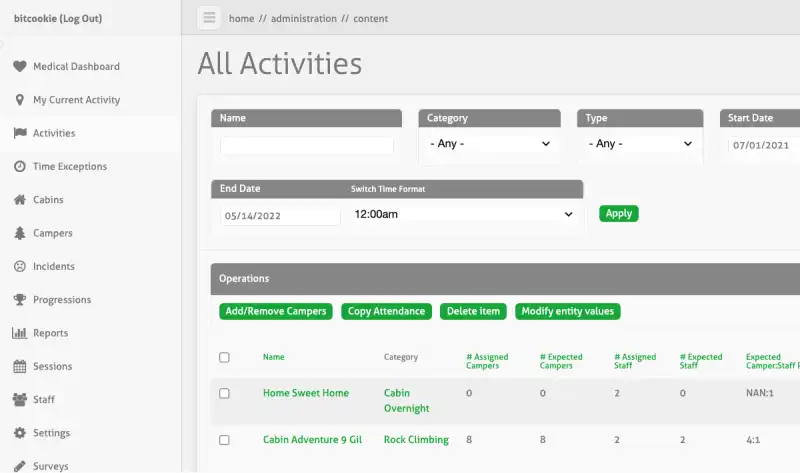800x473 pixels.
Task: Open Time Exceptions menu item
Action: click(x=70, y=166)
